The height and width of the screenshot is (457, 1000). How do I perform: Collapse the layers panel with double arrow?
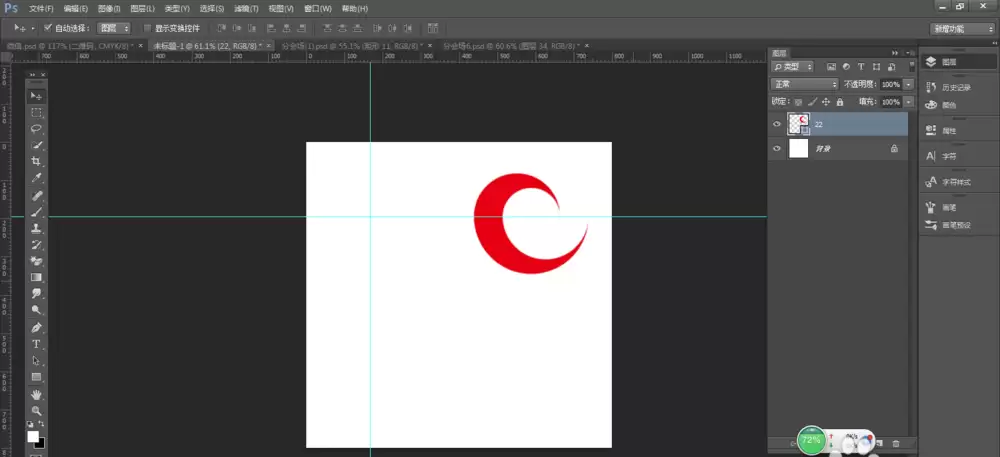pos(895,53)
